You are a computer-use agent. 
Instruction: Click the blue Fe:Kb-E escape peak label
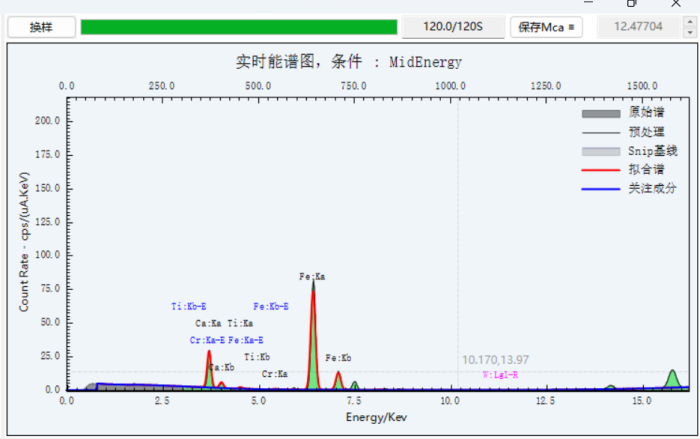271,306
